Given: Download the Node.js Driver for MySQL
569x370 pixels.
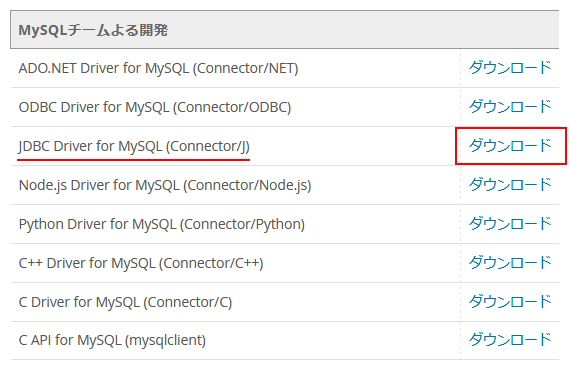Looking at the screenshot, I should (x=510, y=185).
